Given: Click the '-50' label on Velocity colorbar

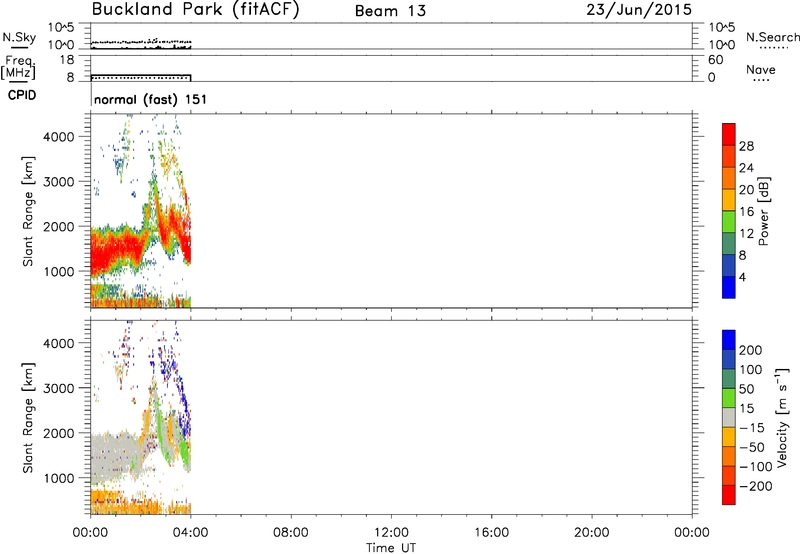Looking at the screenshot, I should click(752, 447).
